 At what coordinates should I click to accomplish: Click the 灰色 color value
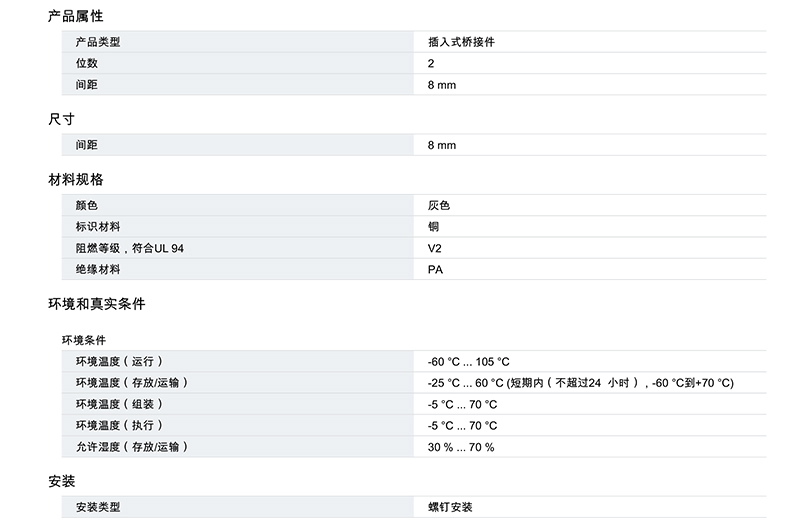click(x=438, y=205)
